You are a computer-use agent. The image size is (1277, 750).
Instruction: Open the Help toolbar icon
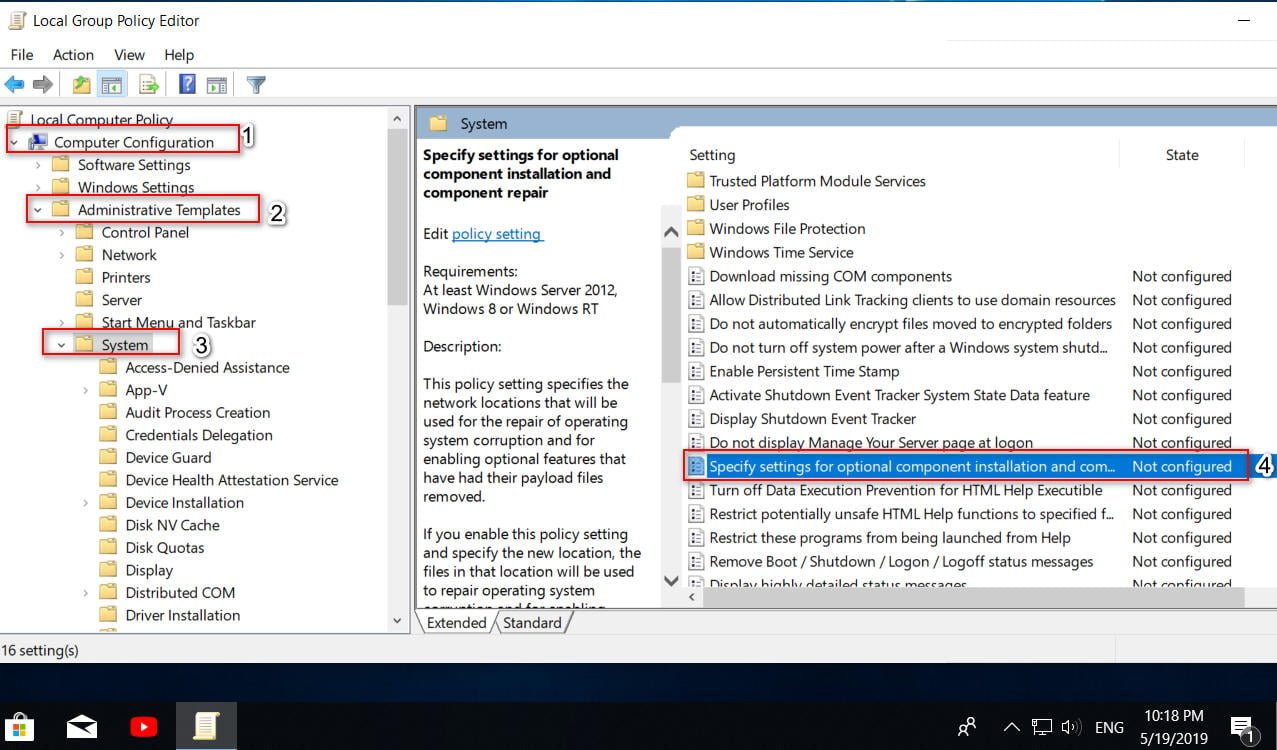tap(187, 85)
